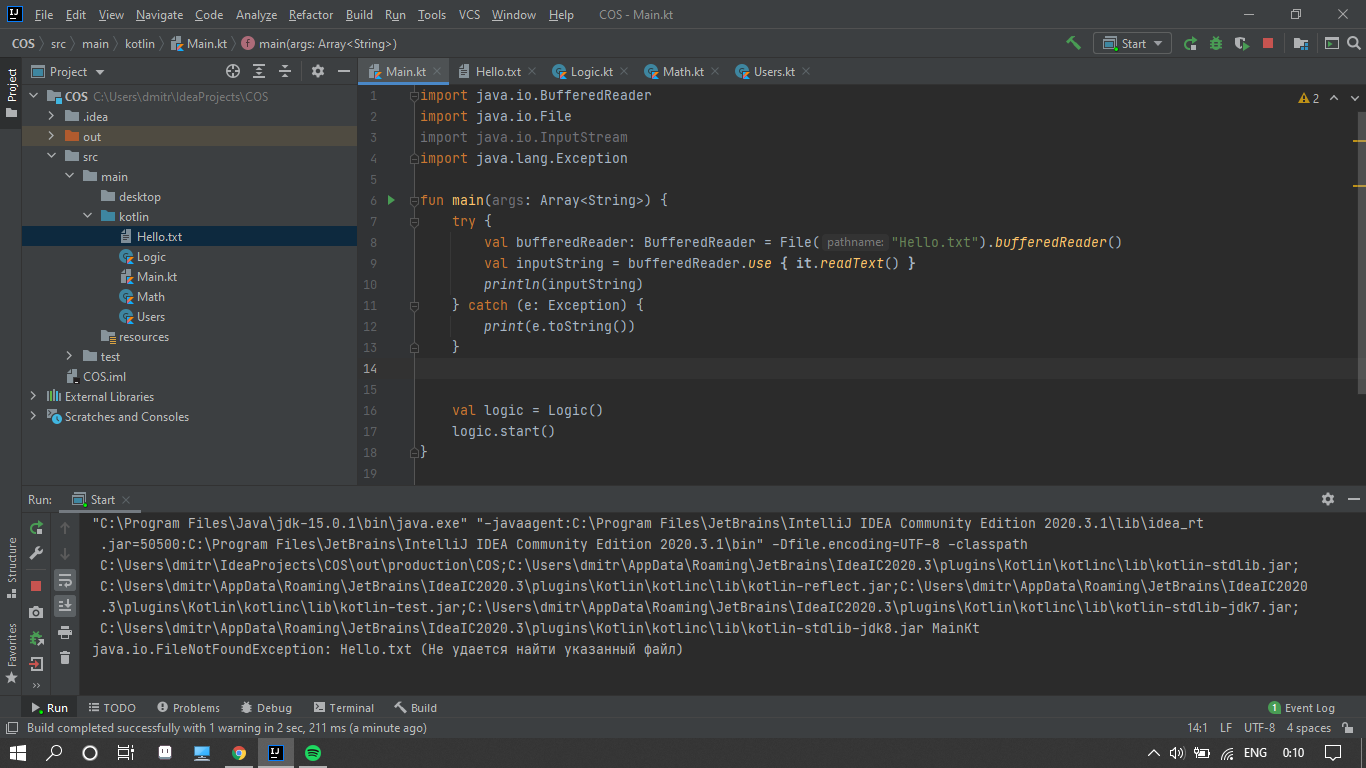Viewport: 1366px width, 768px height.
Task: Open the Analyze menu
Action: pos(256,15)
